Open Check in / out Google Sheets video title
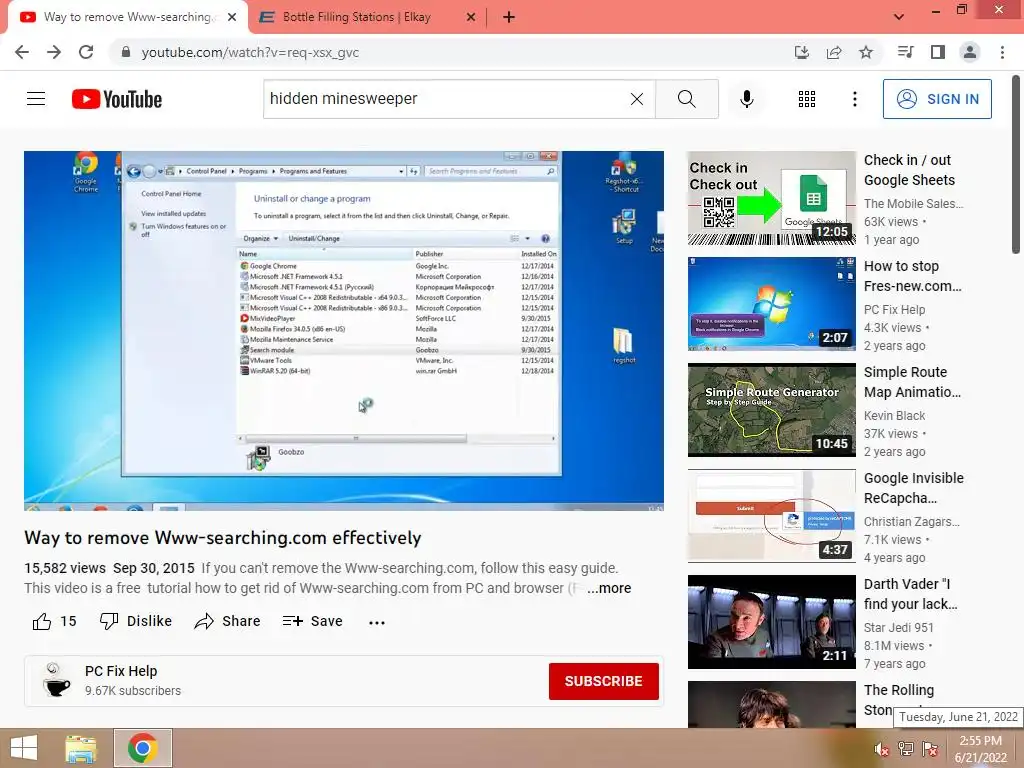This screenshot has height=768, width=1024. pos(909,170)
